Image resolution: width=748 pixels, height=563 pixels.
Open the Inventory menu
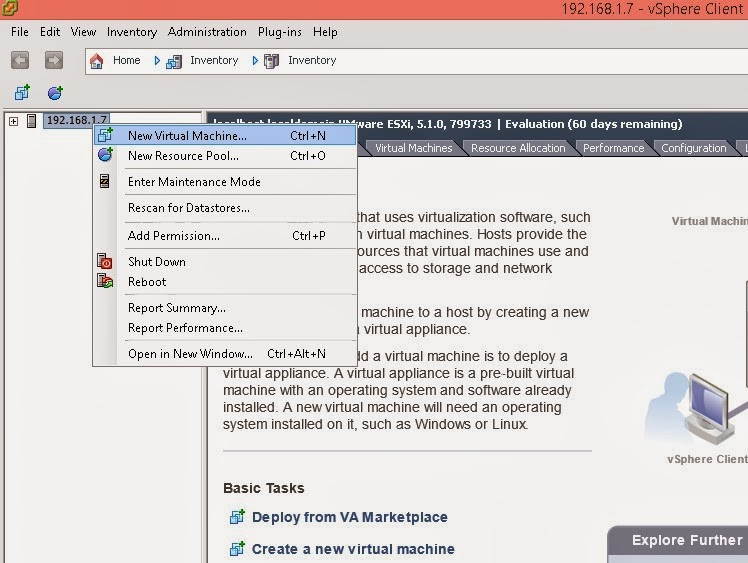point(132,32)
